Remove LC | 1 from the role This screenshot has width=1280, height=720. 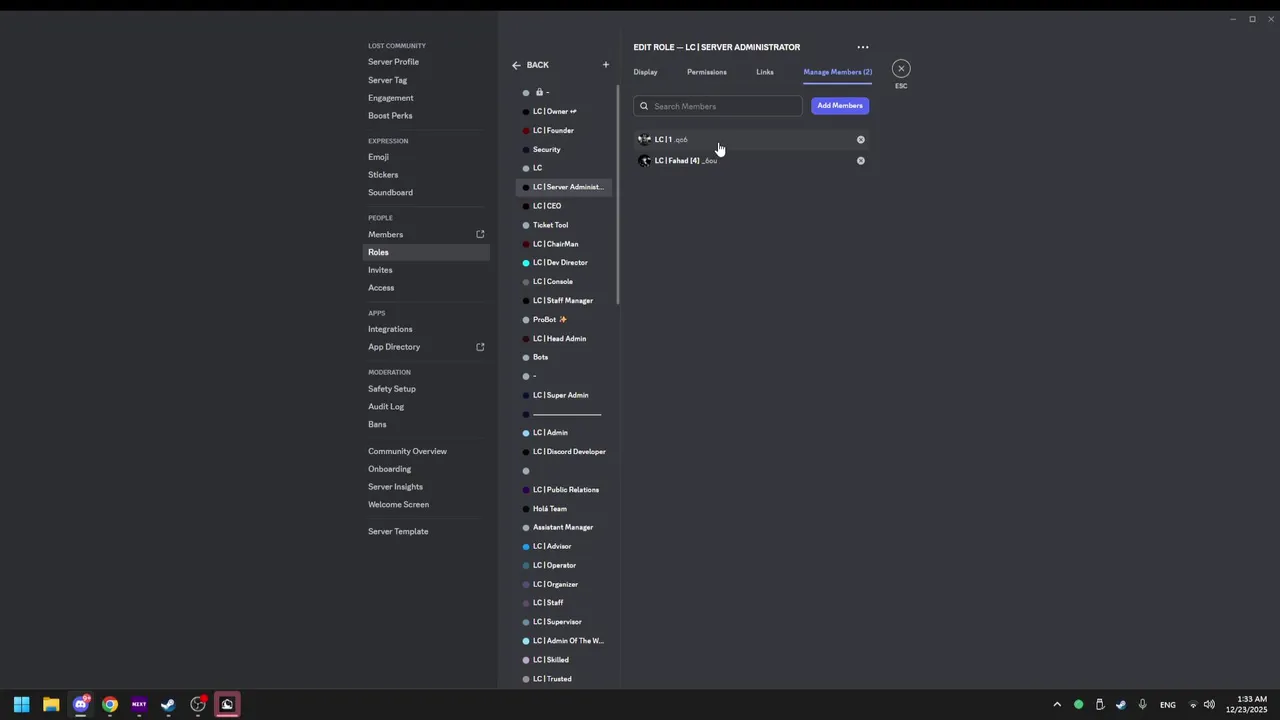coord(860,140)
